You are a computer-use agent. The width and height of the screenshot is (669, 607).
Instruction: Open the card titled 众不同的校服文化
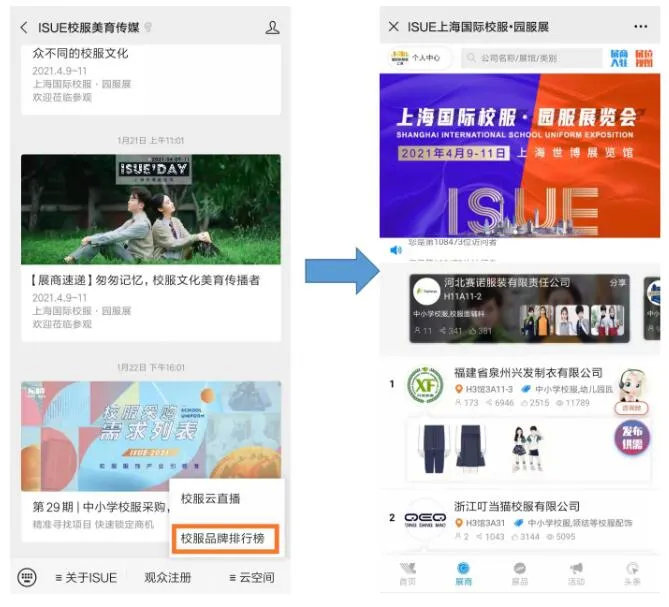pos(151,79)
